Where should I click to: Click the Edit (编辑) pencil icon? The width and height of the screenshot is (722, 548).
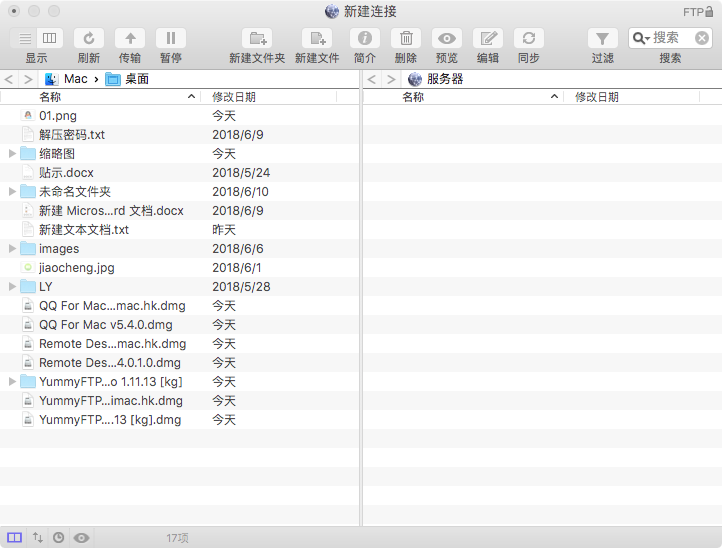488,38
